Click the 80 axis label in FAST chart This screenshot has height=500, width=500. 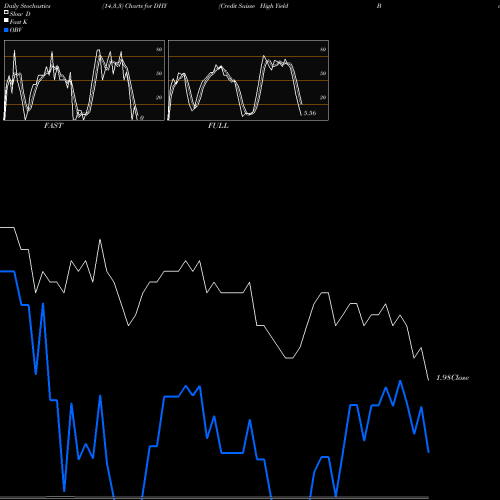159,50
